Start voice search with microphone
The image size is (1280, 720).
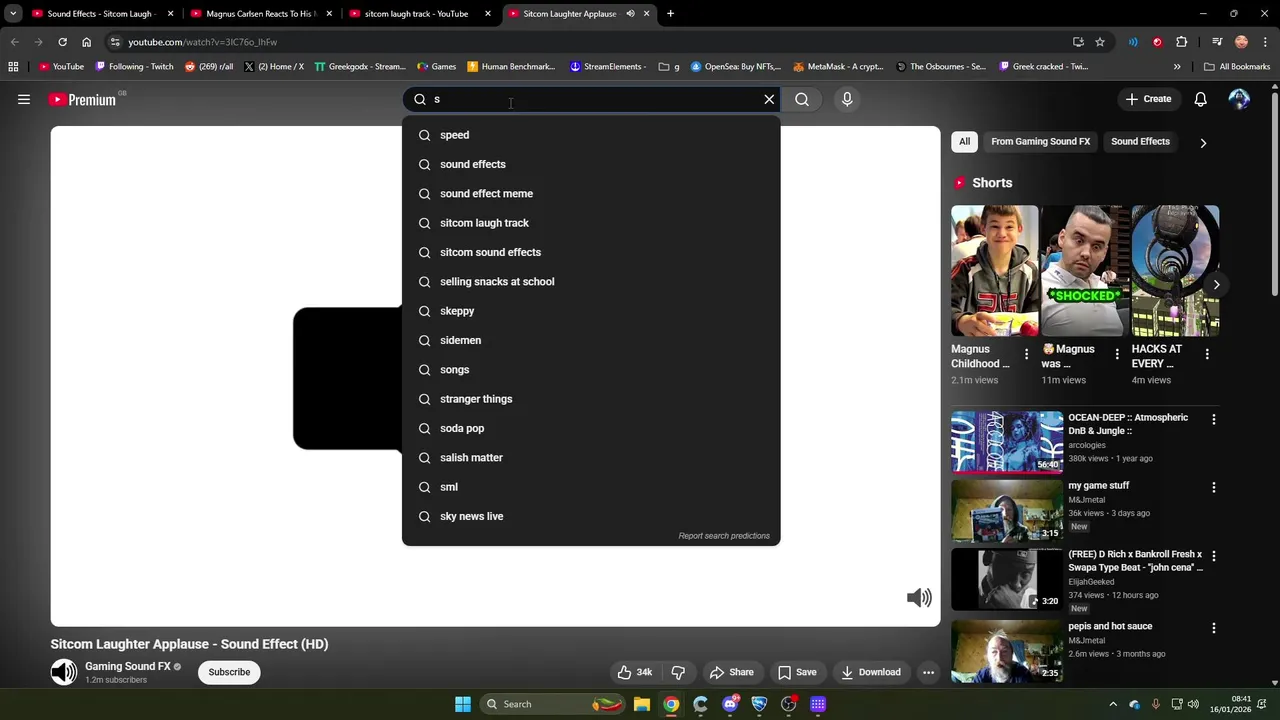(847, 99)
